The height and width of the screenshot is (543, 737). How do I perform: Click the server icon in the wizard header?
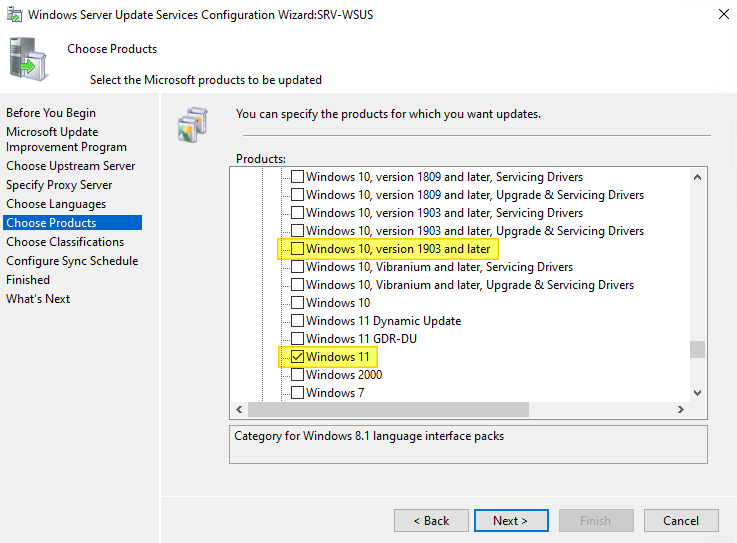tap(28, 60)
